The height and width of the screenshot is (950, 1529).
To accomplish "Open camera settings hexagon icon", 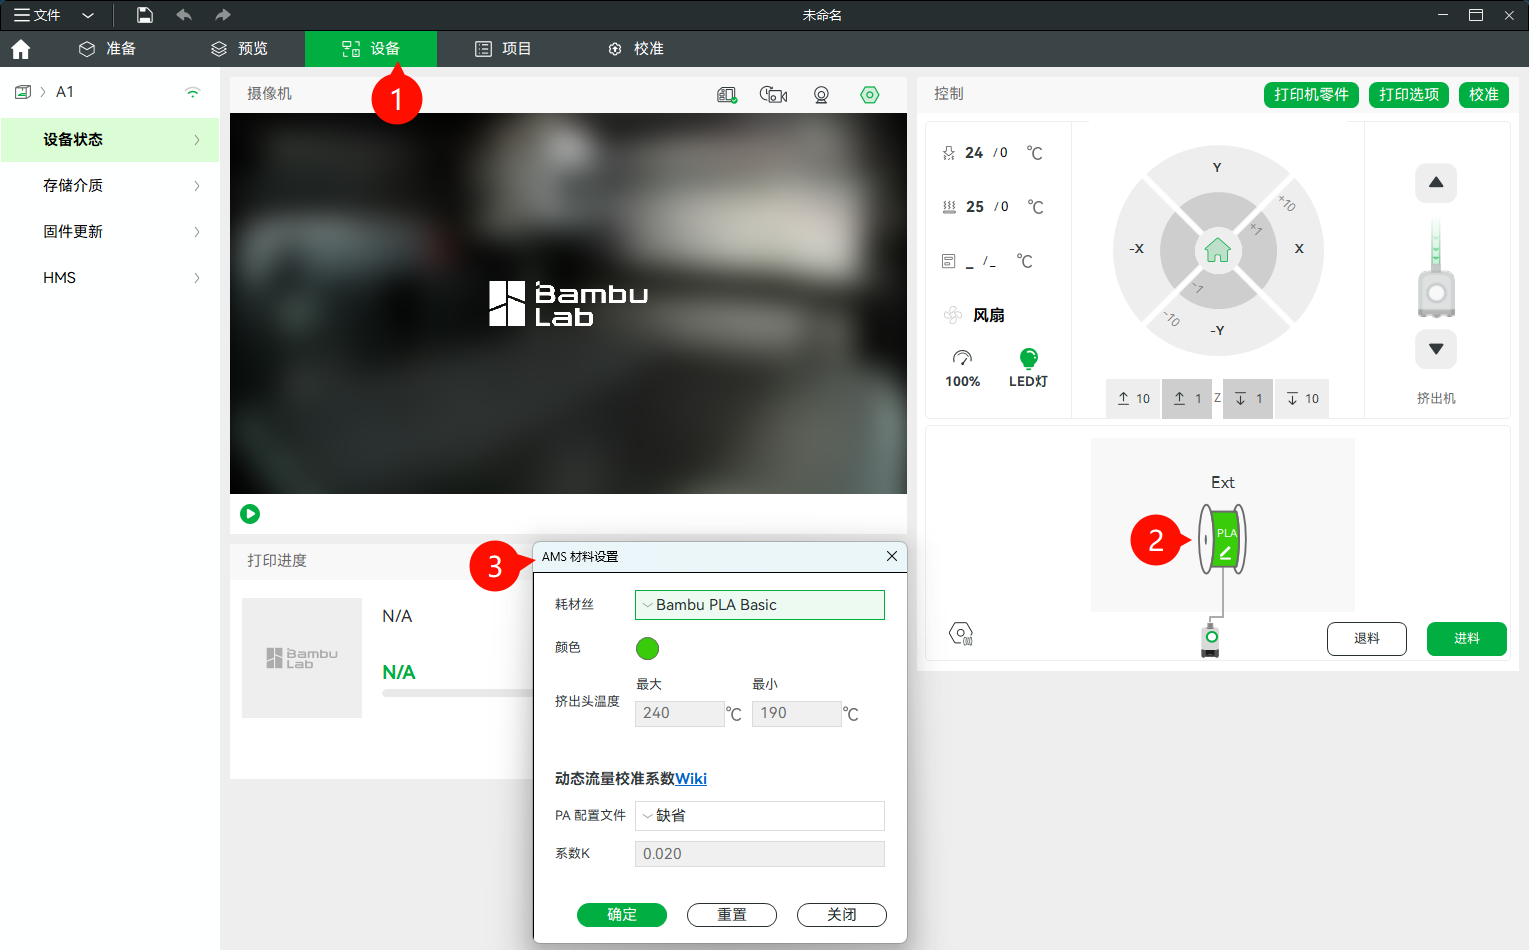I will [870, 95].
